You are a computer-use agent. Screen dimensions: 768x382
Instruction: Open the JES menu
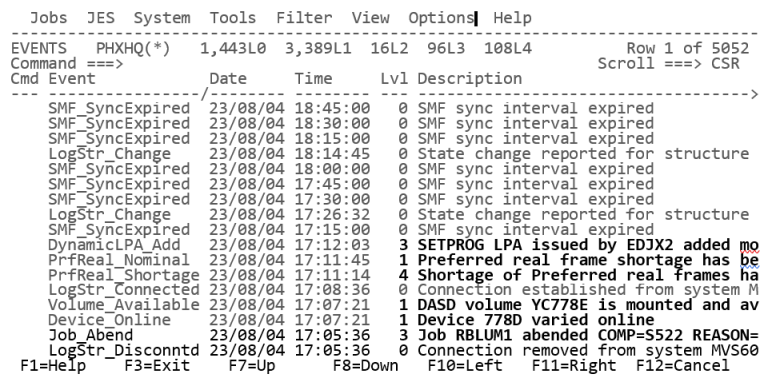(x=101, y=18)
